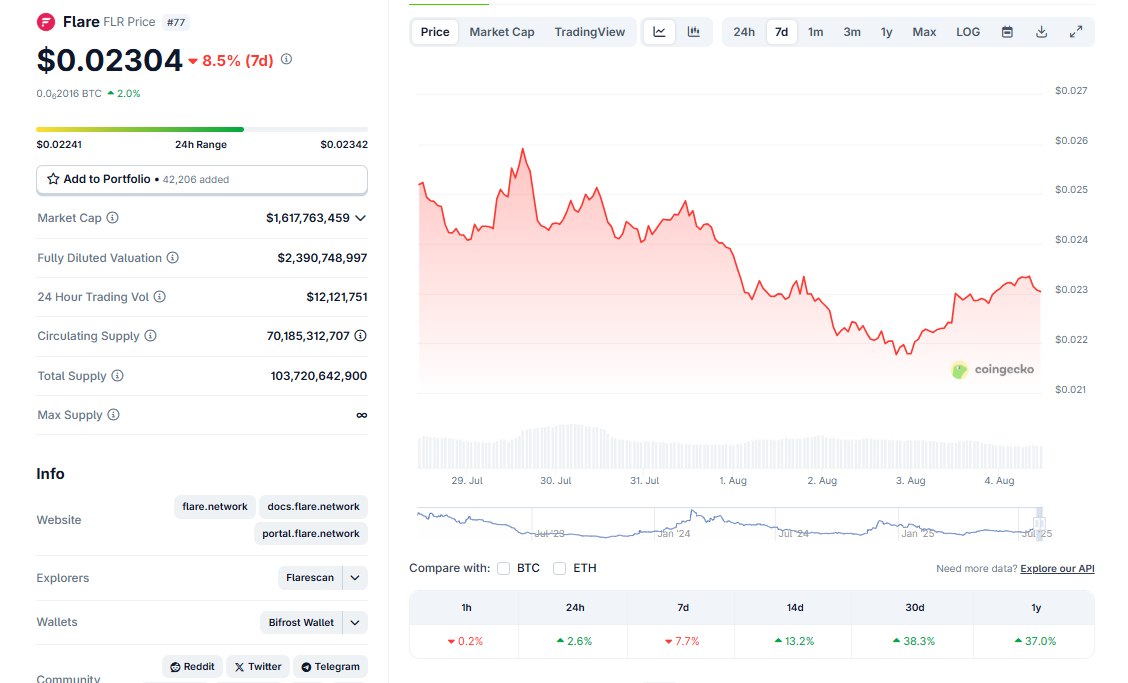Set chart range to 1y
1128x683 pixels.
click(x=886, y=32)
